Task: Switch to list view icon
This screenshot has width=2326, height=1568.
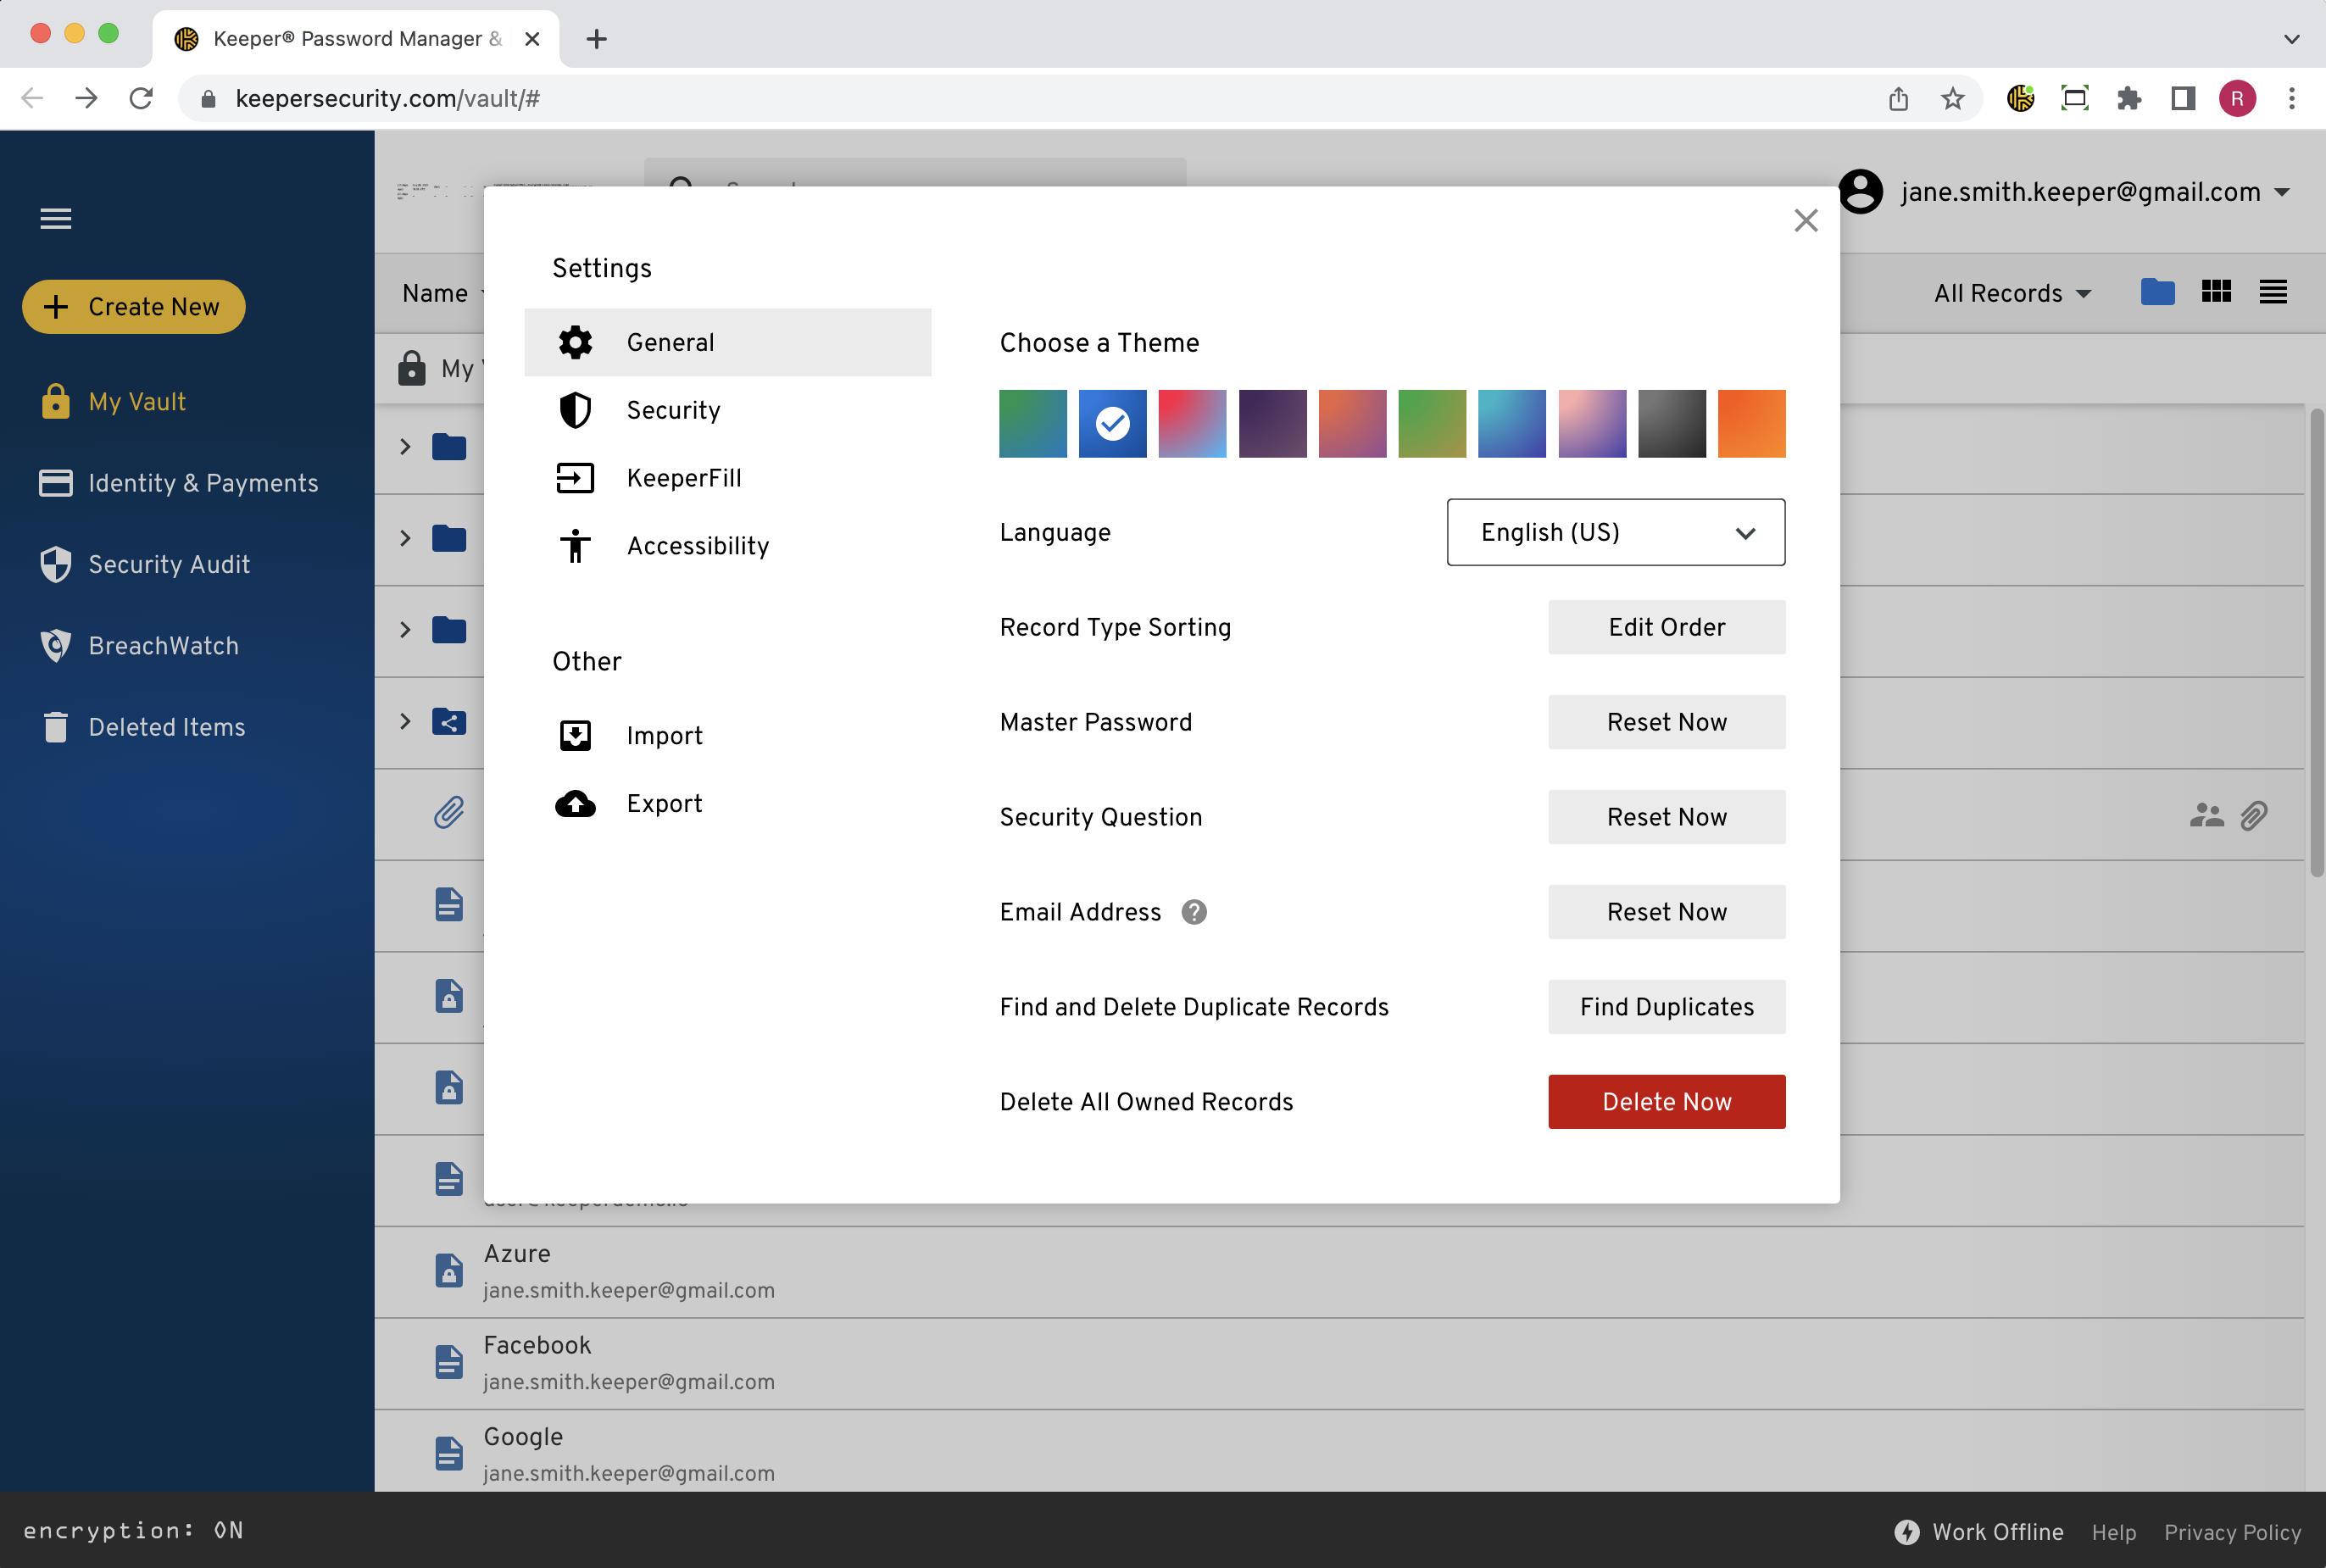Action: (2273, 292)
